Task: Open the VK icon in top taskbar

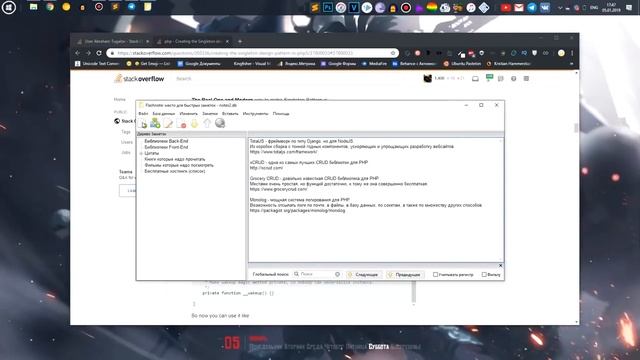Action: tap(545, 7)
